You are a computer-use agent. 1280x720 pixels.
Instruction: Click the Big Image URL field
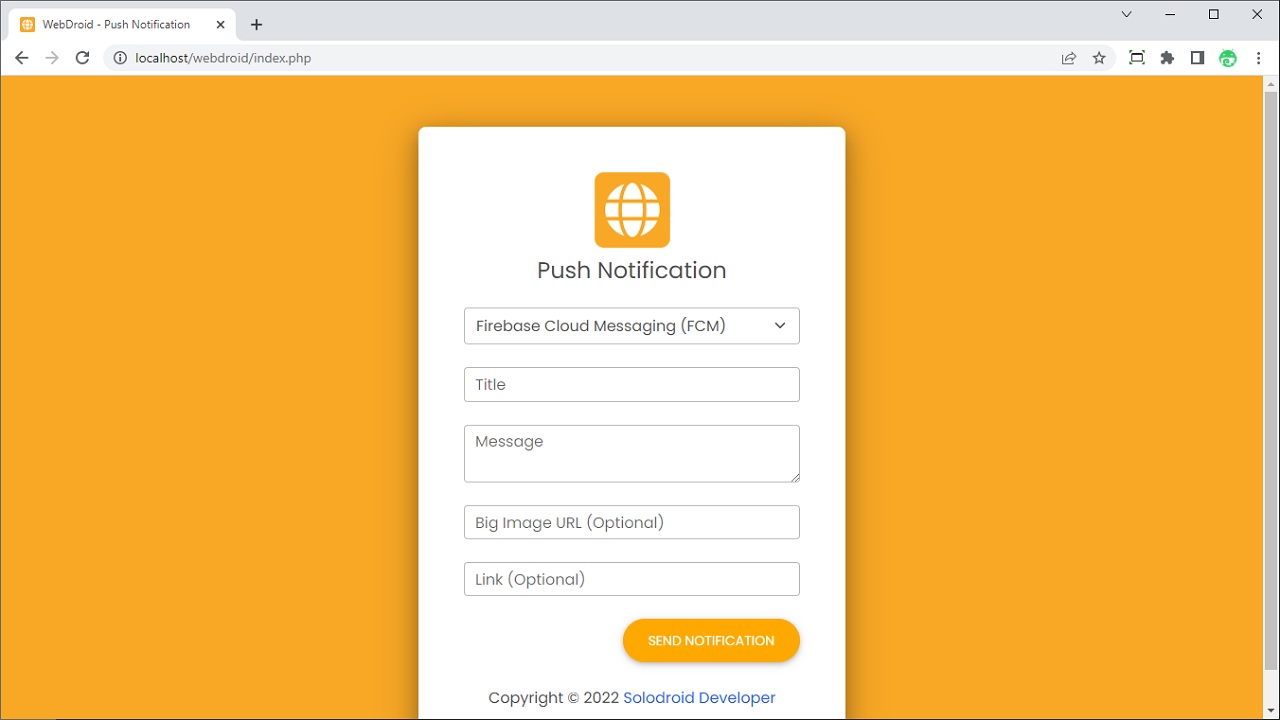click(x=631, y=522)
